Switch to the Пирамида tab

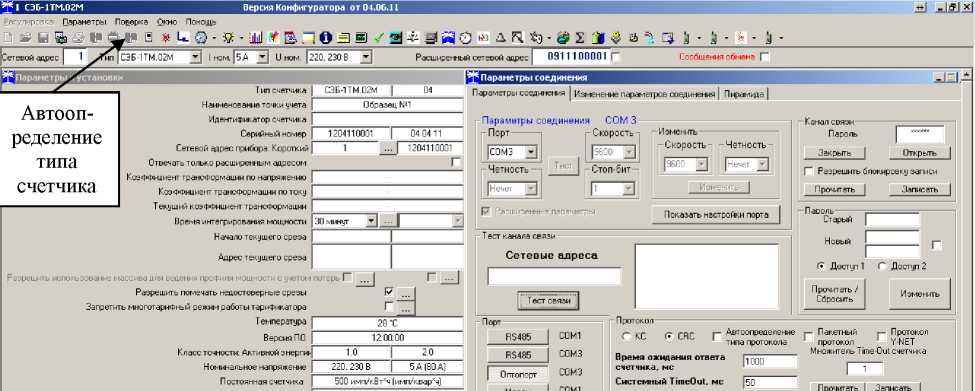(744, 94)
